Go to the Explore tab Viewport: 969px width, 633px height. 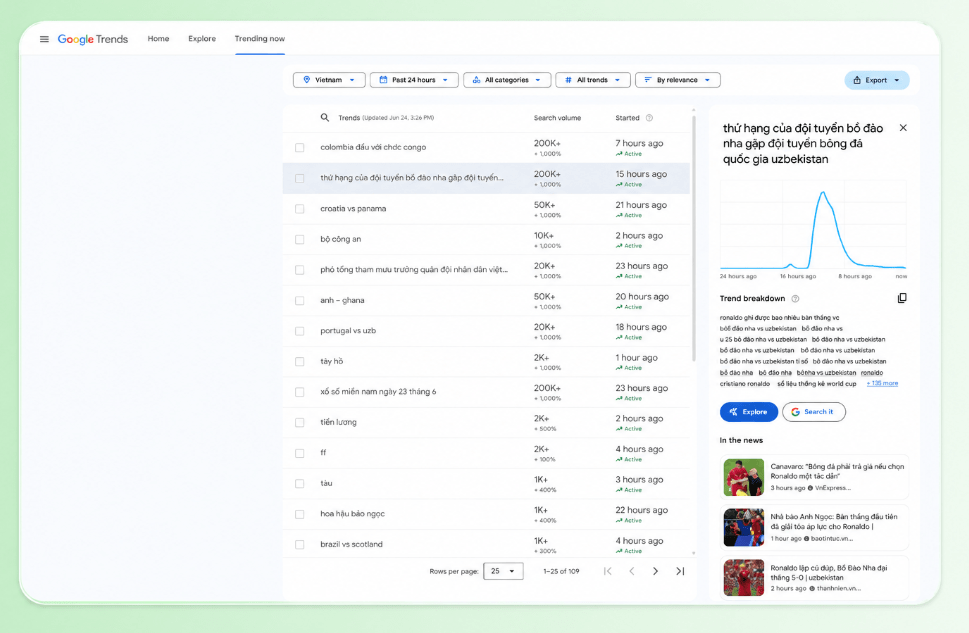(x=202, y=38)
